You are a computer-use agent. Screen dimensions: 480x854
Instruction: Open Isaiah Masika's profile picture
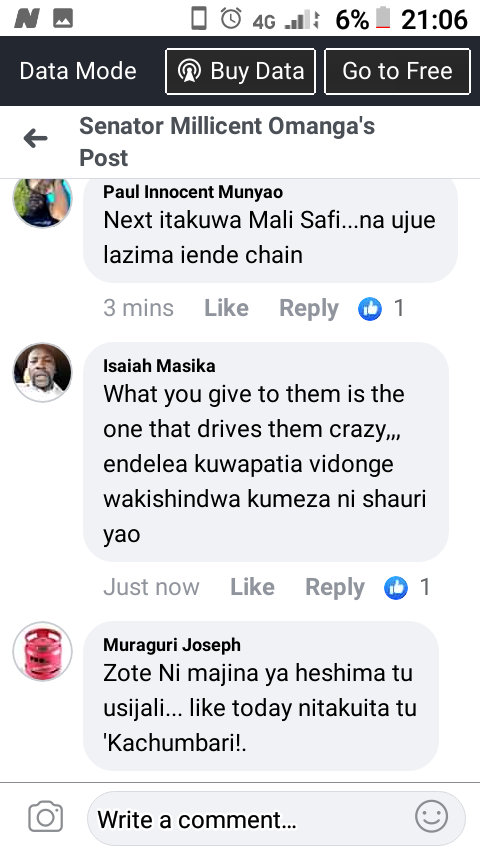click(42, 373)
